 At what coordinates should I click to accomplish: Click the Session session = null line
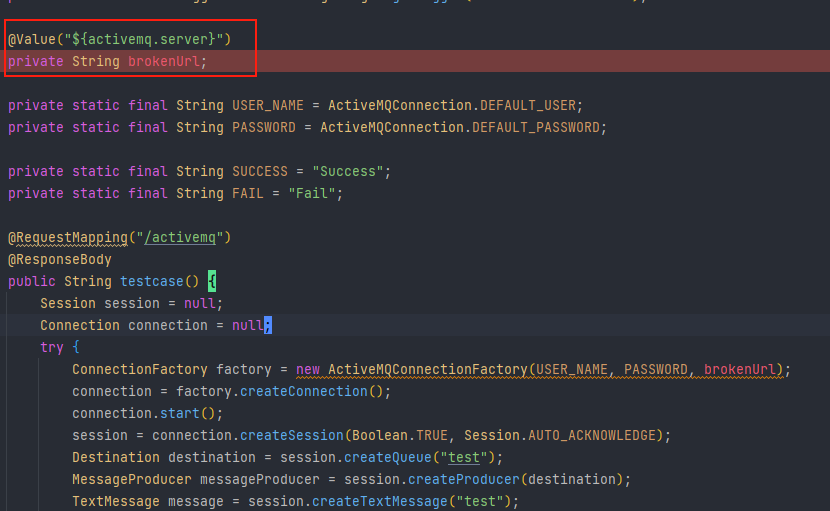131,304
